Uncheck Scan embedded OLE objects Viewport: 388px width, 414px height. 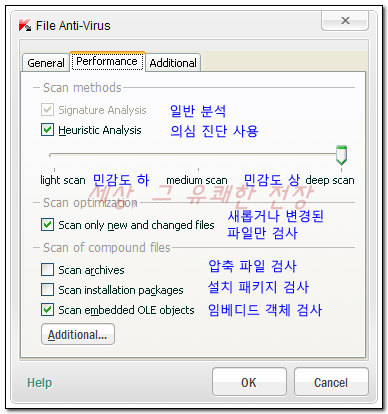(x=47, y=310)
